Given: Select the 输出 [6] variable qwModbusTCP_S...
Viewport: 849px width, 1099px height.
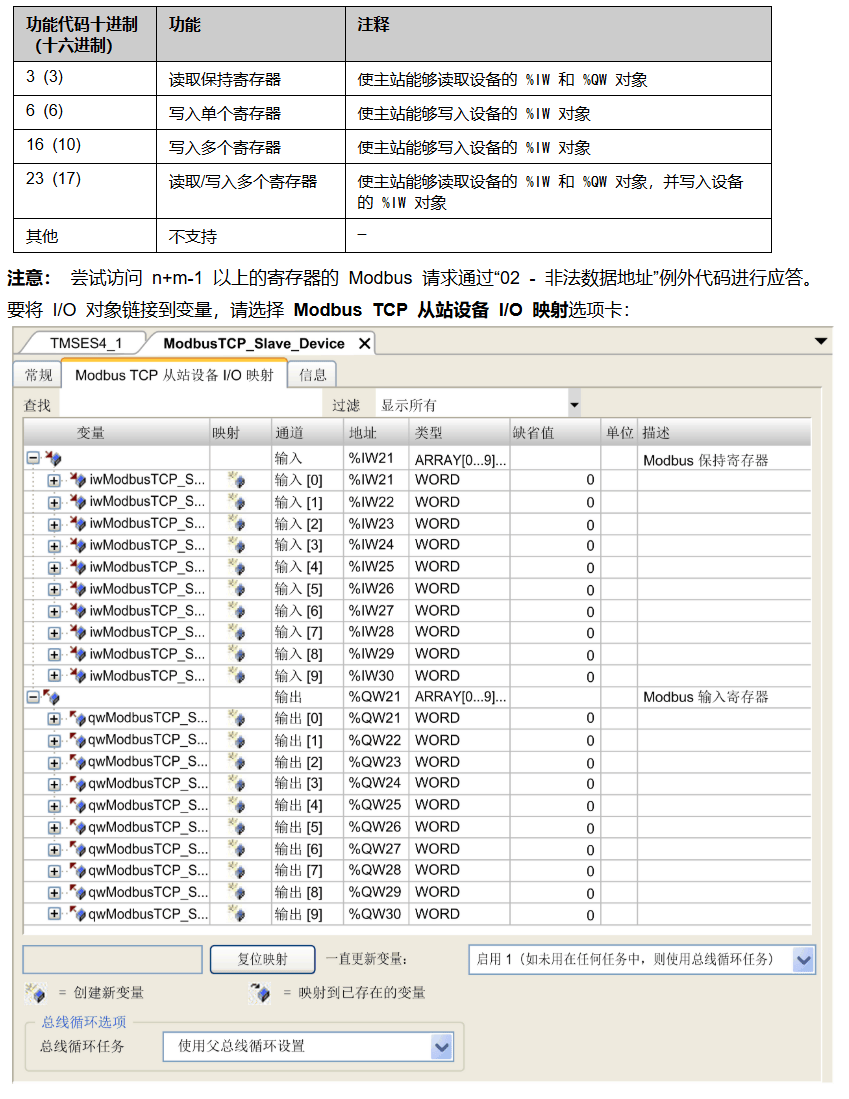Looking at the screenshot, I should (148, 849).
